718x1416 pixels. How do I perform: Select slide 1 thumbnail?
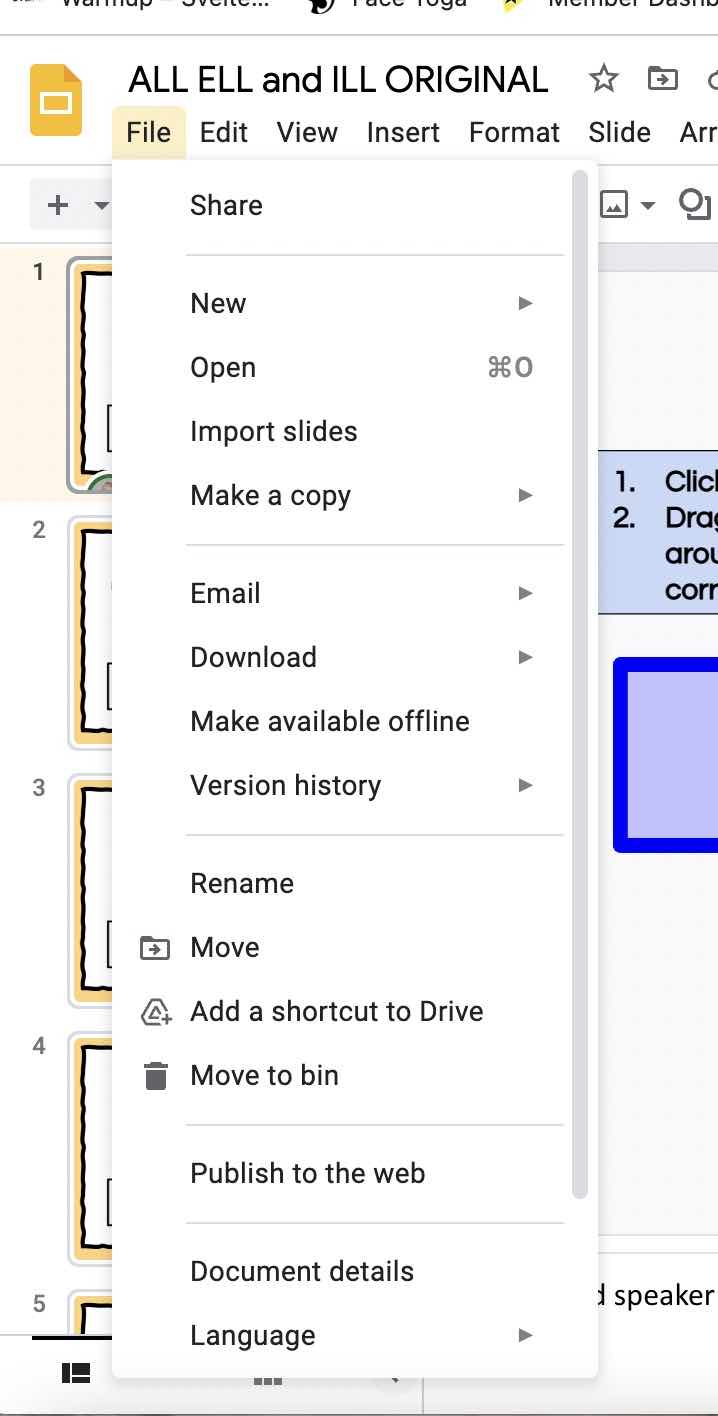(90, 375)
